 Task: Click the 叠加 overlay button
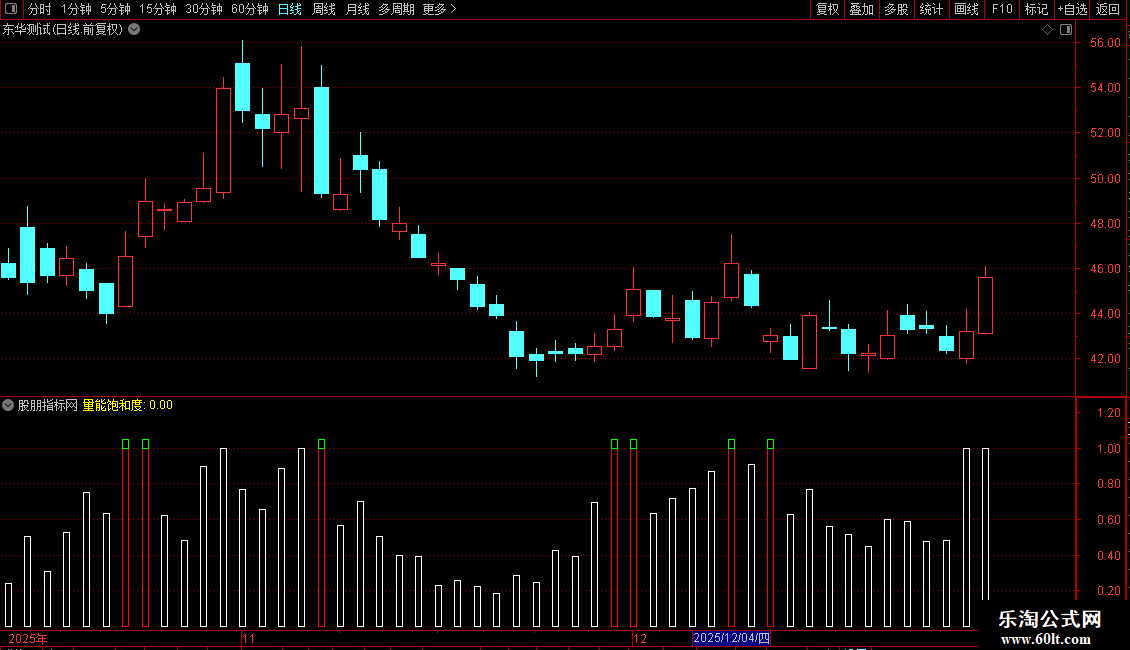point(861,9)
